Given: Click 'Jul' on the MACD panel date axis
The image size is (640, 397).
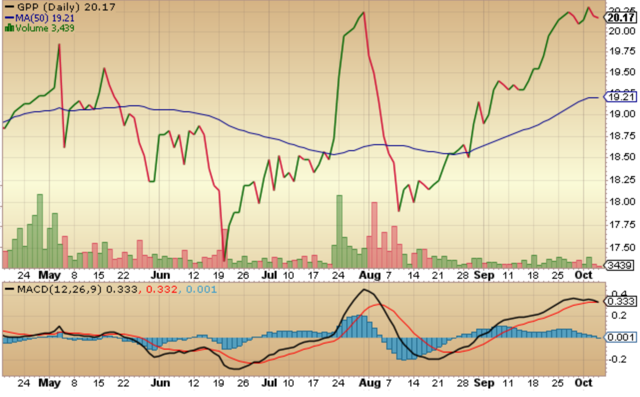Looking at the screenshot, I should click(269, 383).
